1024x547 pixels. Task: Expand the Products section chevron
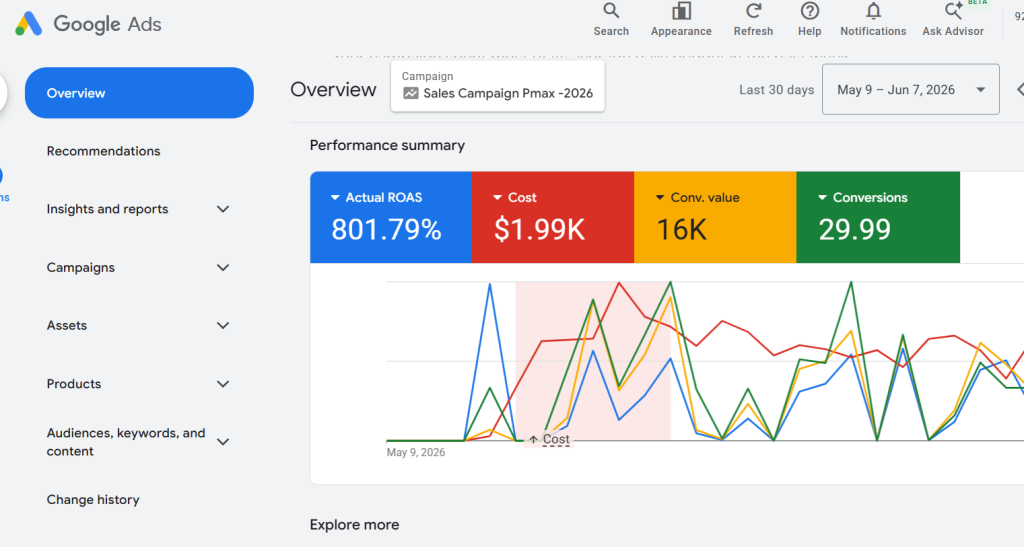223,384
